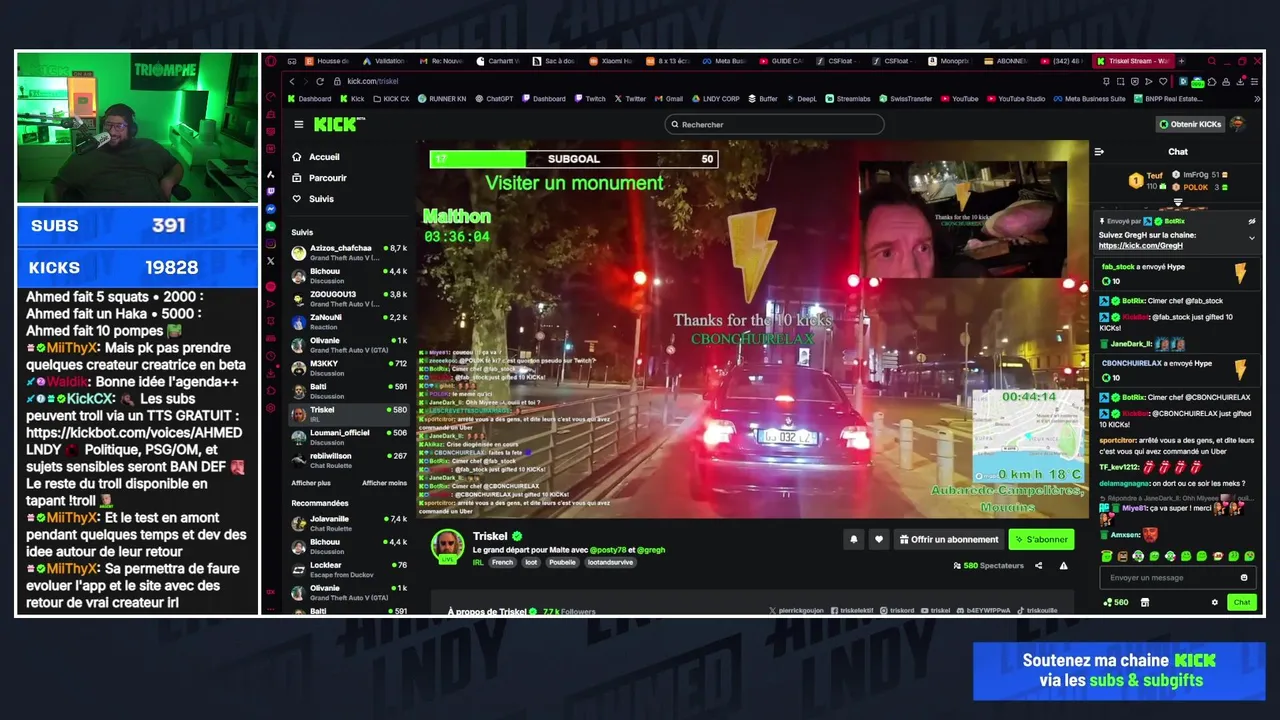Click the collapse chat icon left of Chat title

click(1099, 152)
